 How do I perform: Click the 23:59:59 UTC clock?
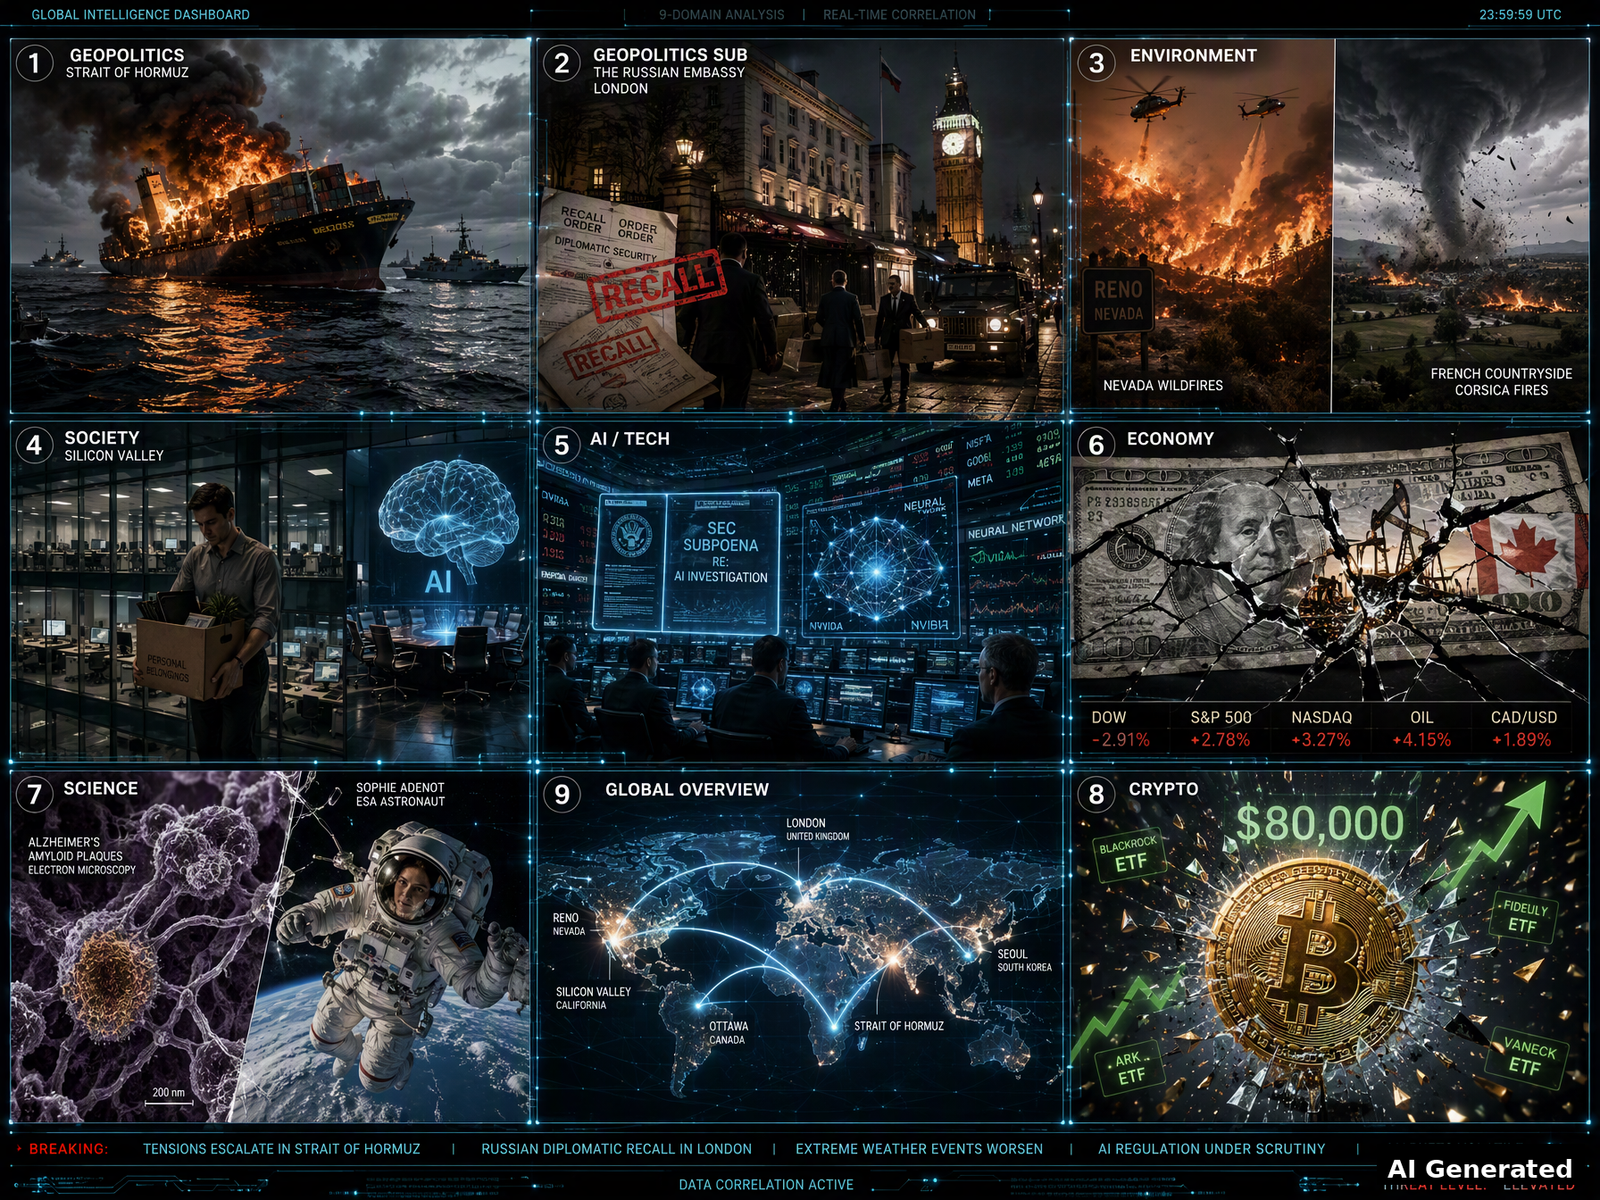(1520, 15)
